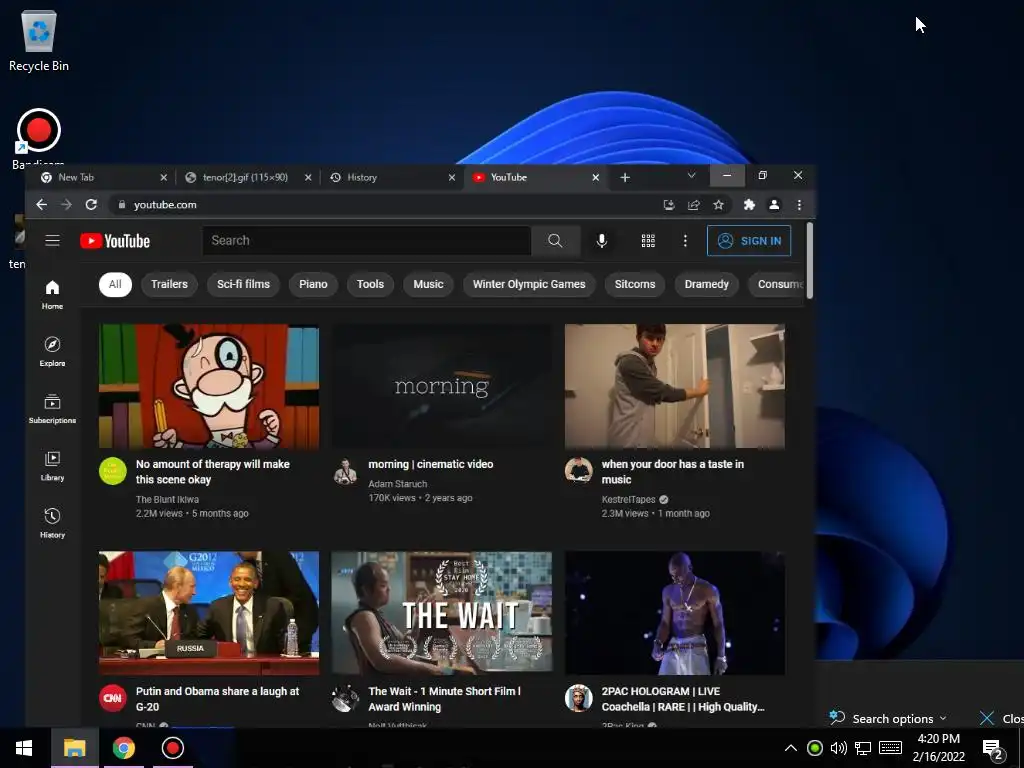Screen dimensions: 1024x768
Task: Click the YouTube page vertical scrollbar
Action: tap(810, 261)
